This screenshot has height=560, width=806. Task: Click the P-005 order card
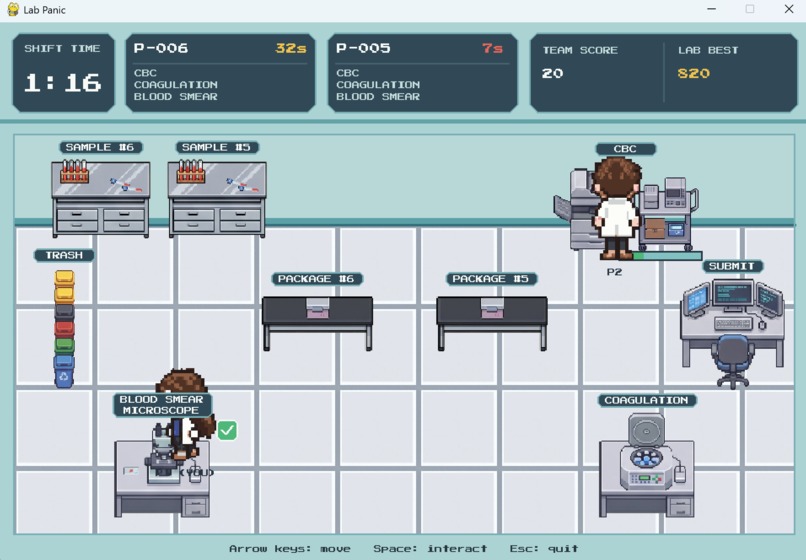click(x=423, y=73)
